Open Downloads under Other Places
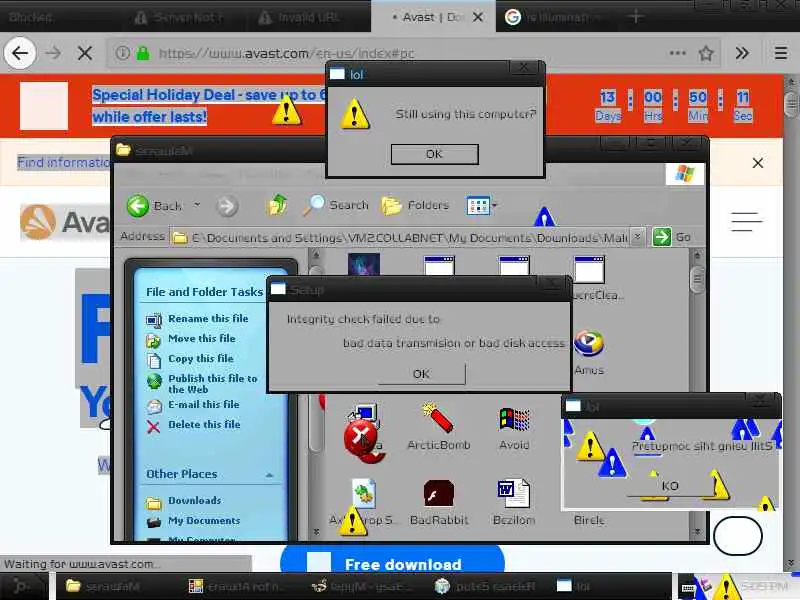Viewport: 800px width, 600px height. (x=195, y=501)
